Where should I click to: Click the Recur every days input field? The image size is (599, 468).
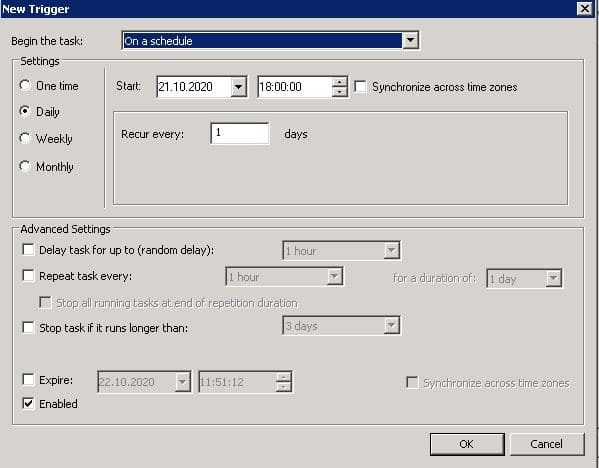tap(240, 133)
